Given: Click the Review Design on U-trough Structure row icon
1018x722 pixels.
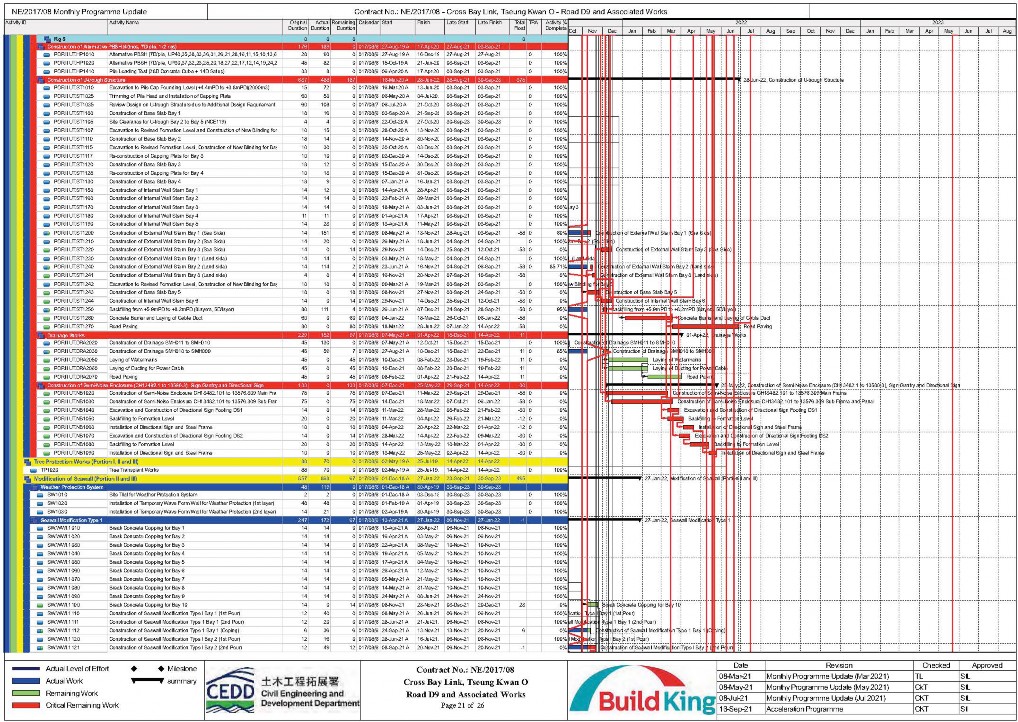Looking at the screenshot, I should click(47, 104).
